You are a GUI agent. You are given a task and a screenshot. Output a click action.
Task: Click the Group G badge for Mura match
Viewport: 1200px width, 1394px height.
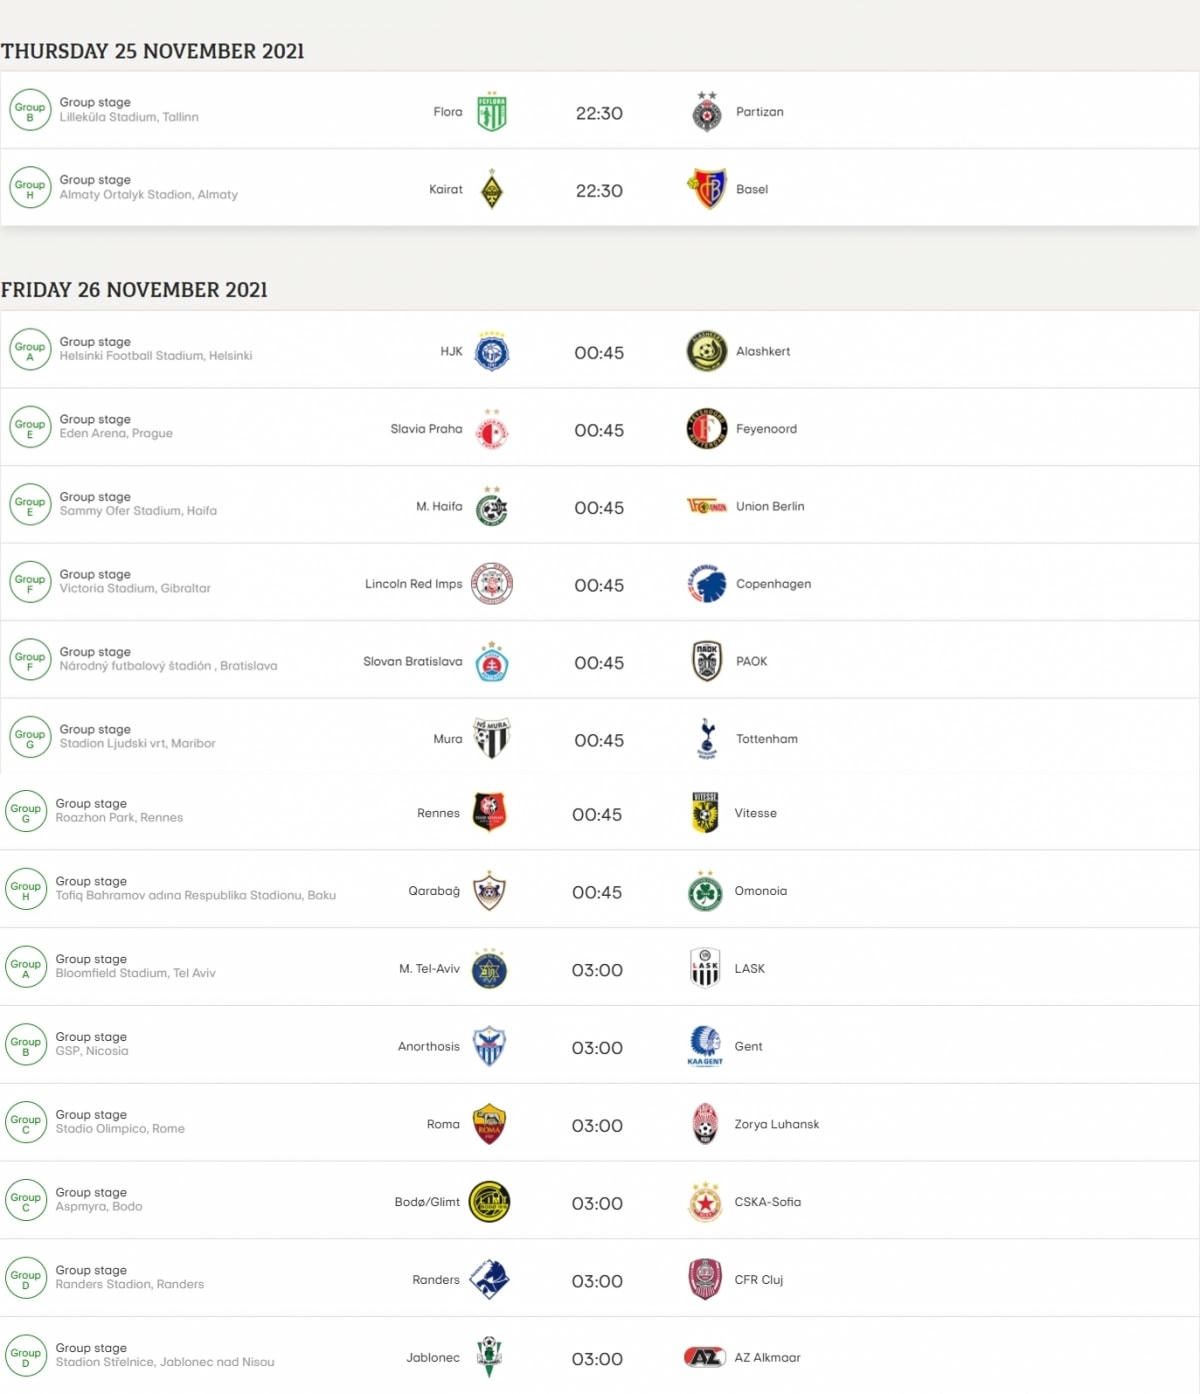click(x=30, y=737)
